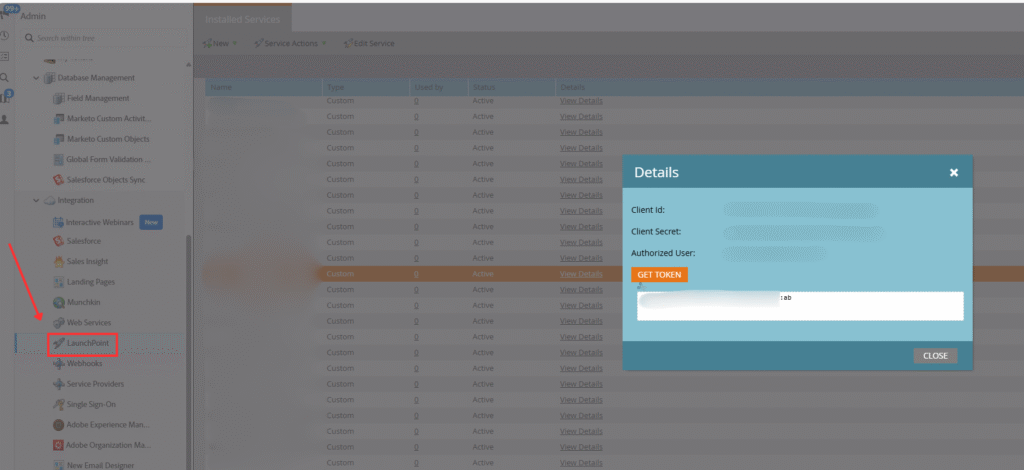Collapse the Database Management node

click(37, 77)
